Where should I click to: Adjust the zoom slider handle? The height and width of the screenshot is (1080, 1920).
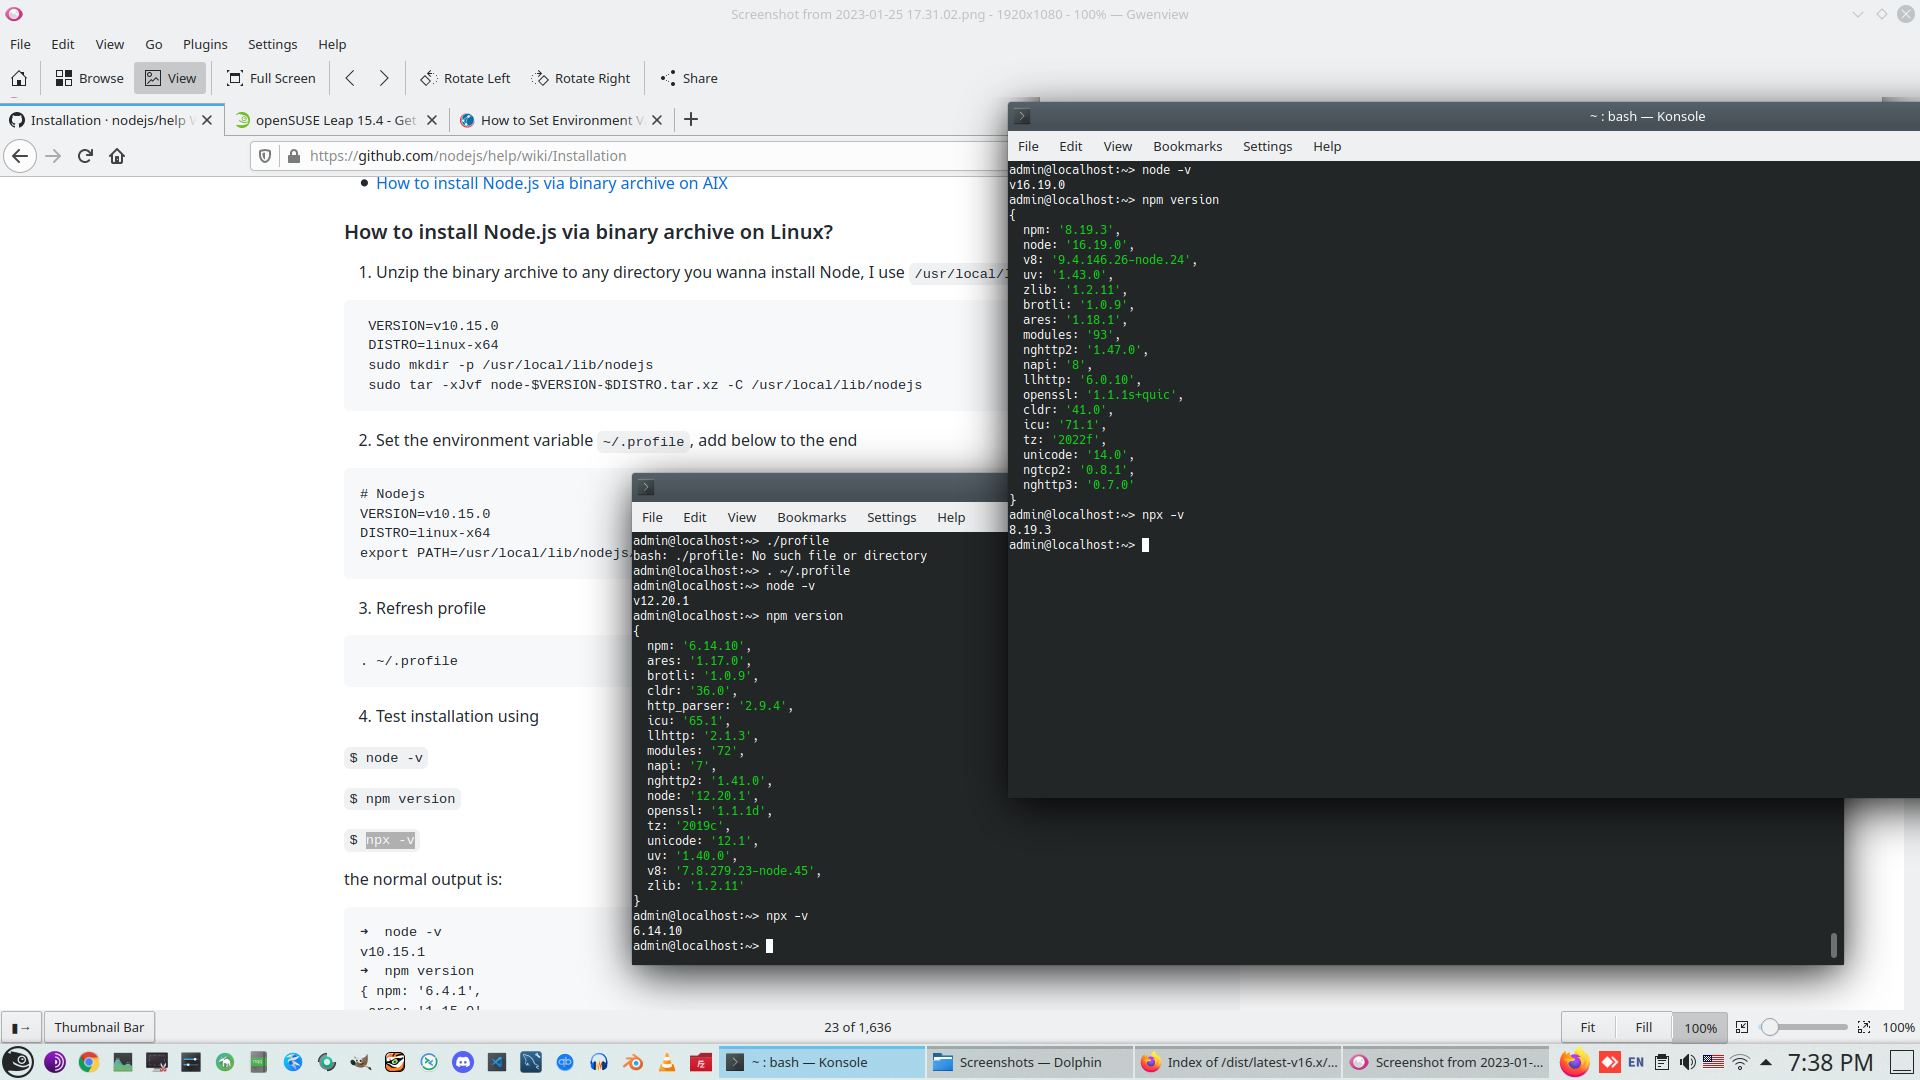coord(1770,1027)
